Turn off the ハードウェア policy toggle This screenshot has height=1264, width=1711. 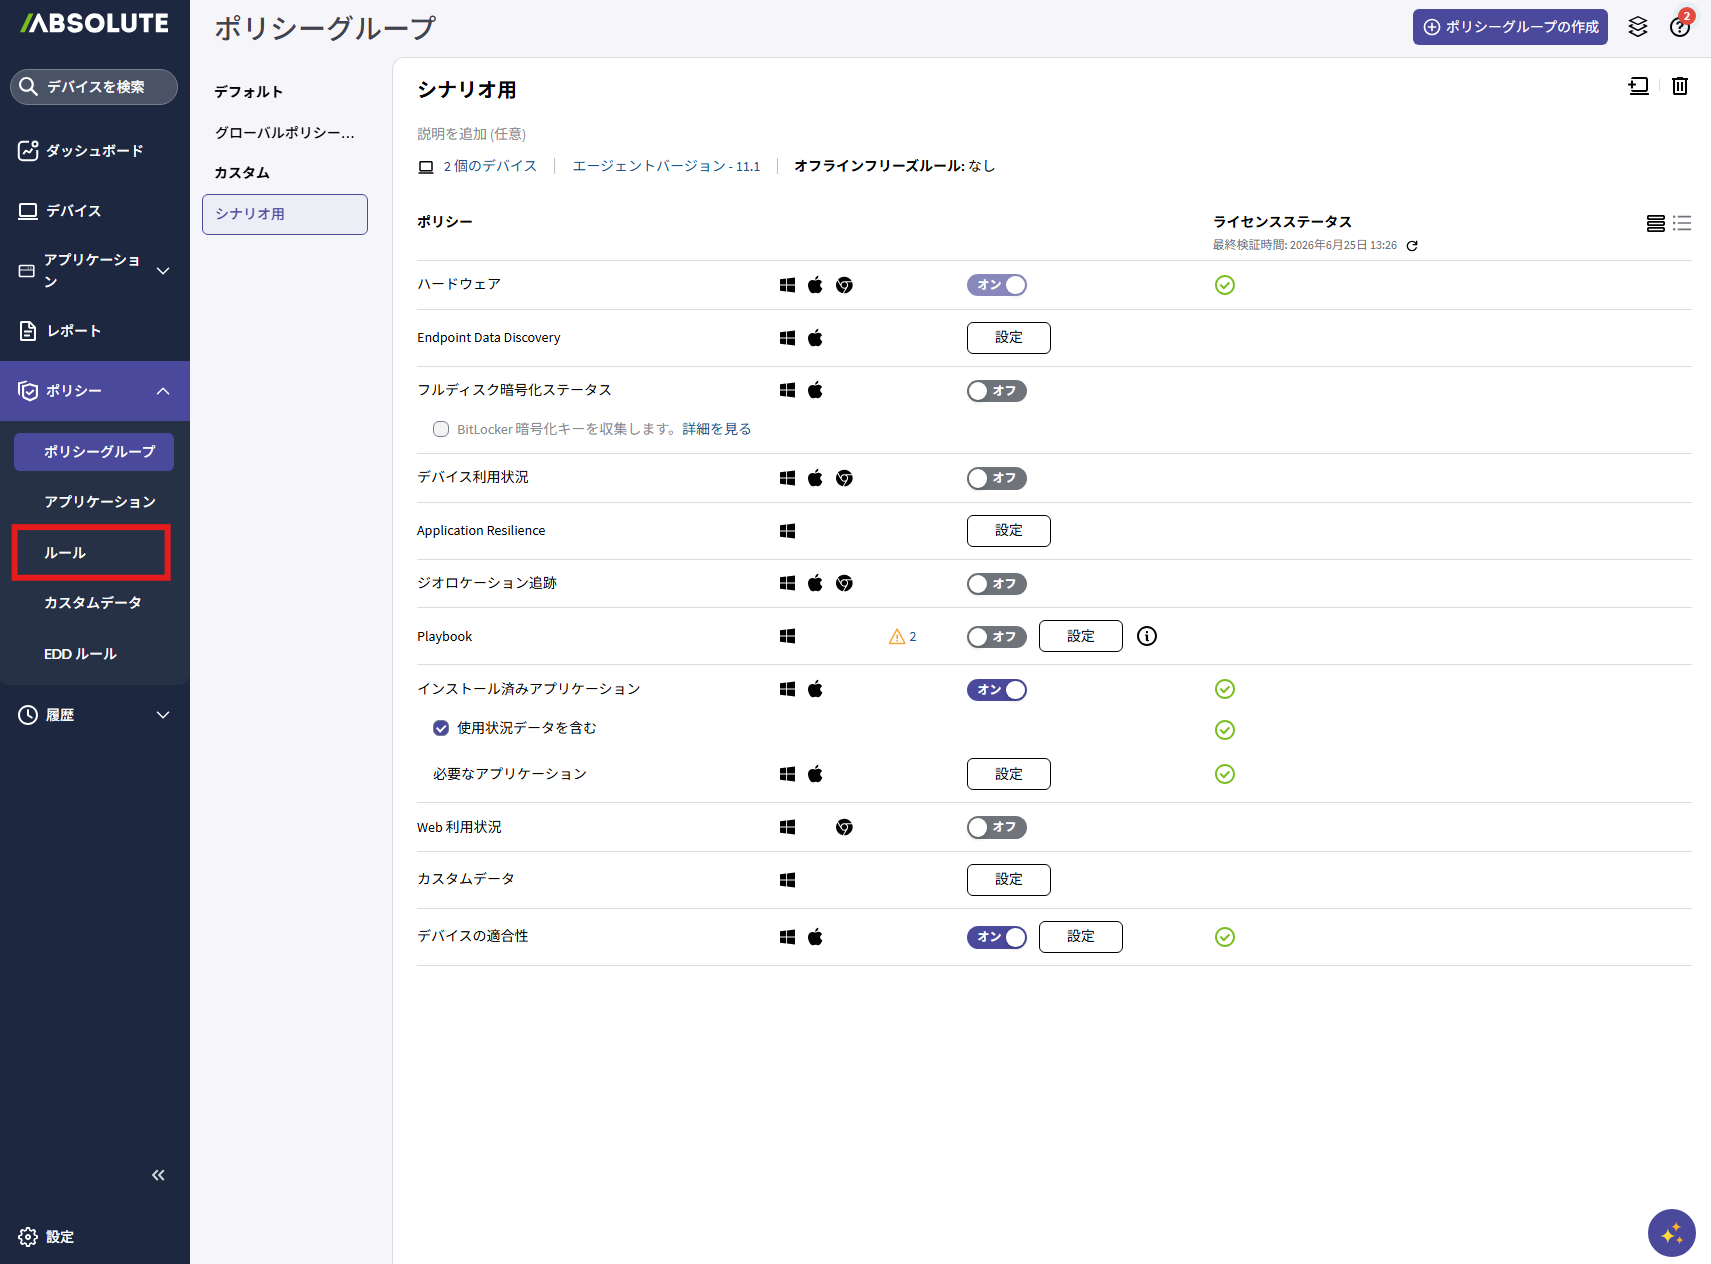pyautogui.click(x=997, y=285)
